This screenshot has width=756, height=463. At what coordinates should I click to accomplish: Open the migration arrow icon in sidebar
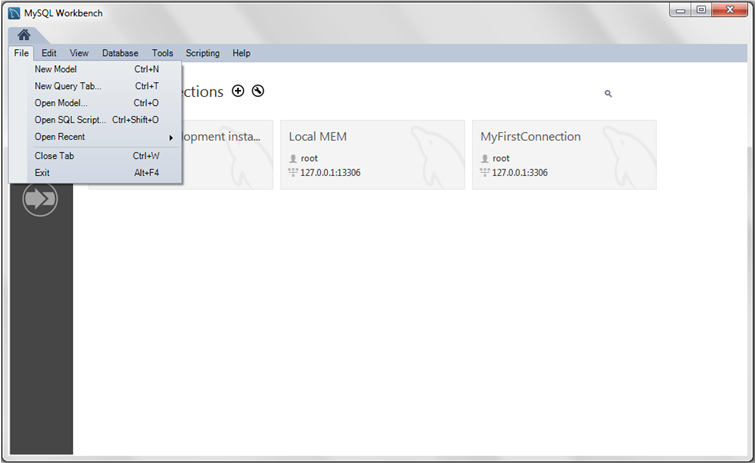pos(40,199)
